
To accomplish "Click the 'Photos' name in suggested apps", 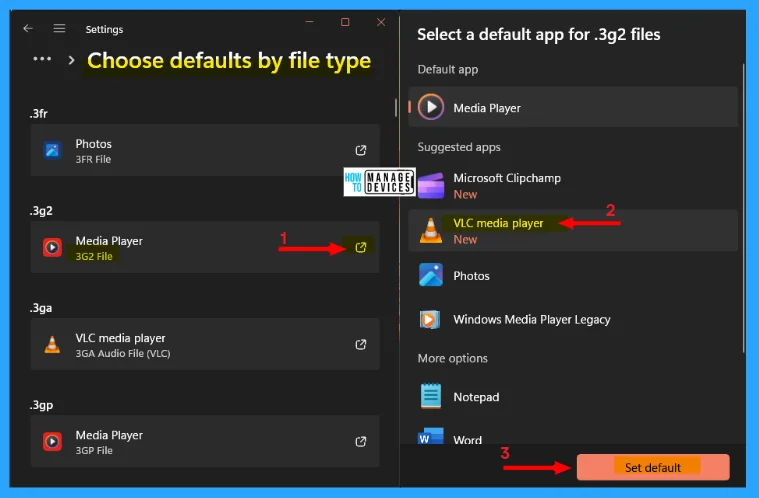I will click(x=471, y=276).
